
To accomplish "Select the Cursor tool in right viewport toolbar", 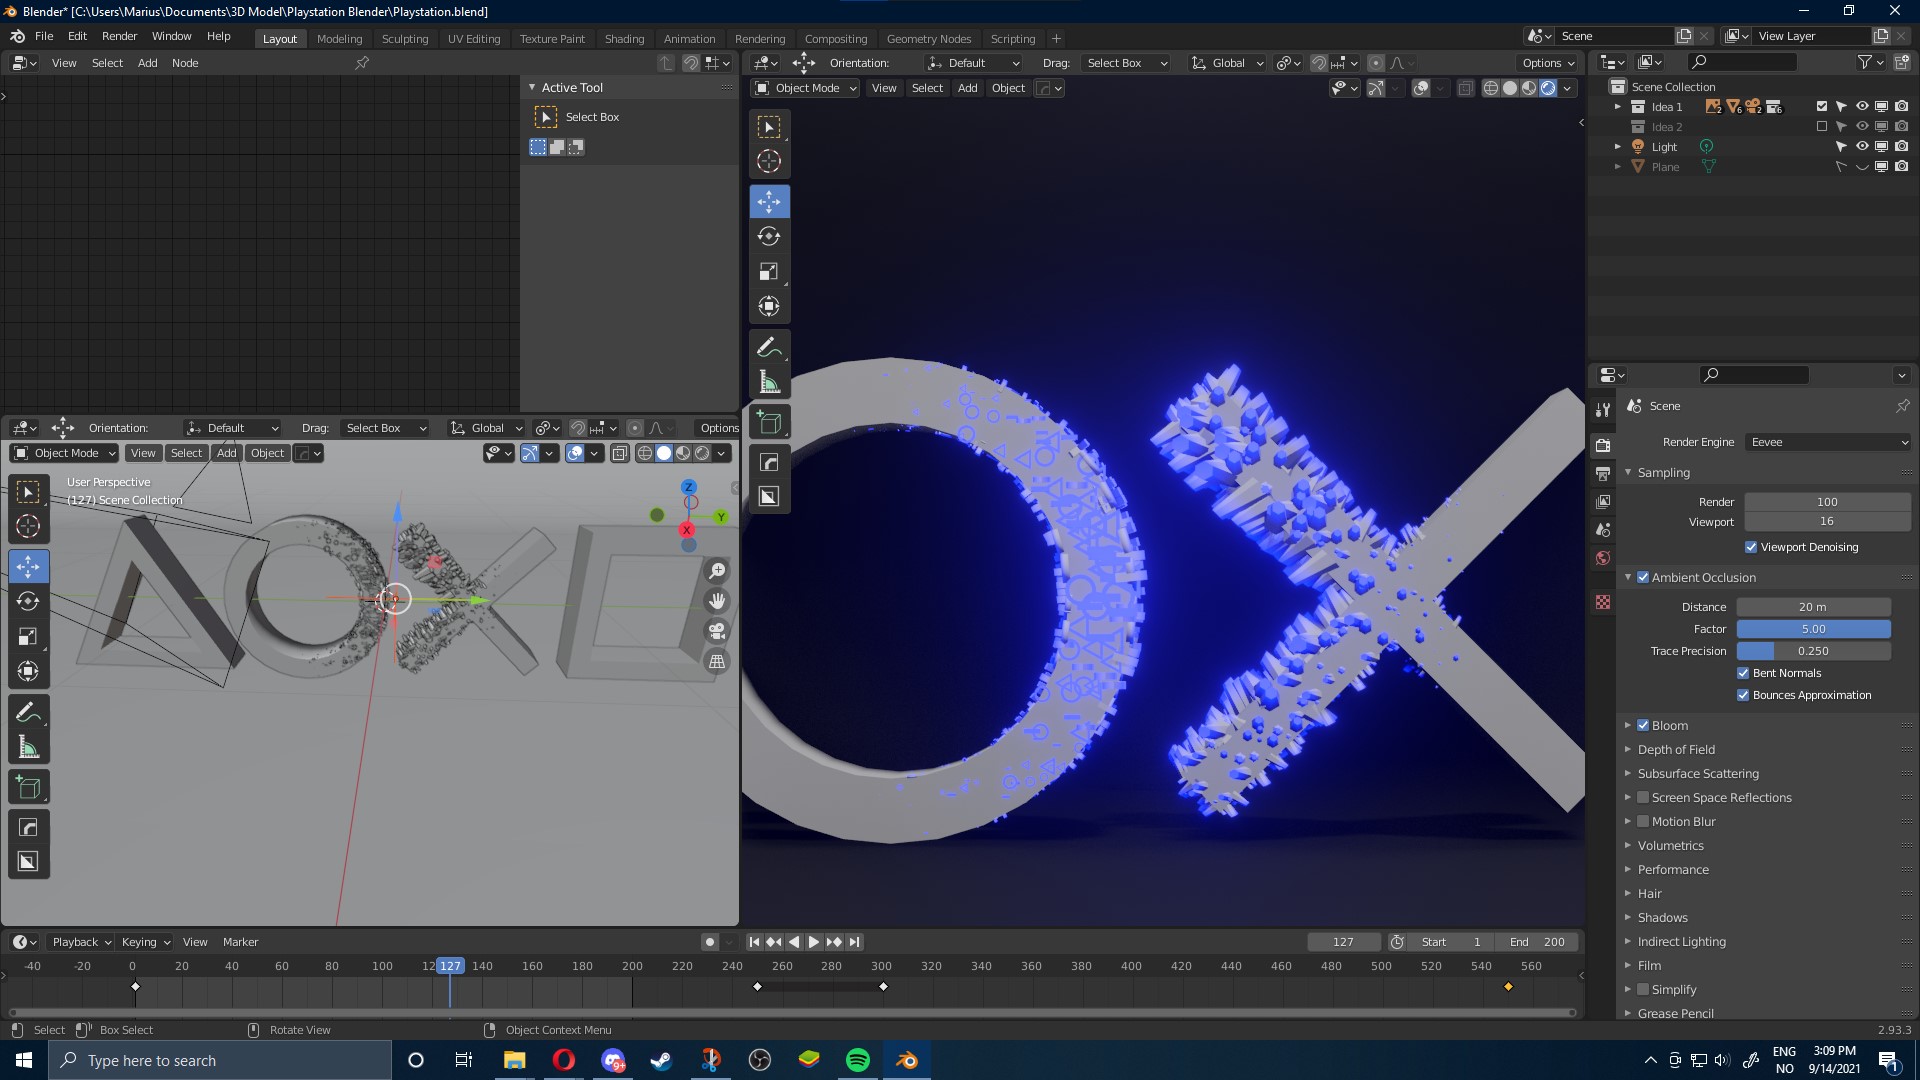I will (769, 161).
